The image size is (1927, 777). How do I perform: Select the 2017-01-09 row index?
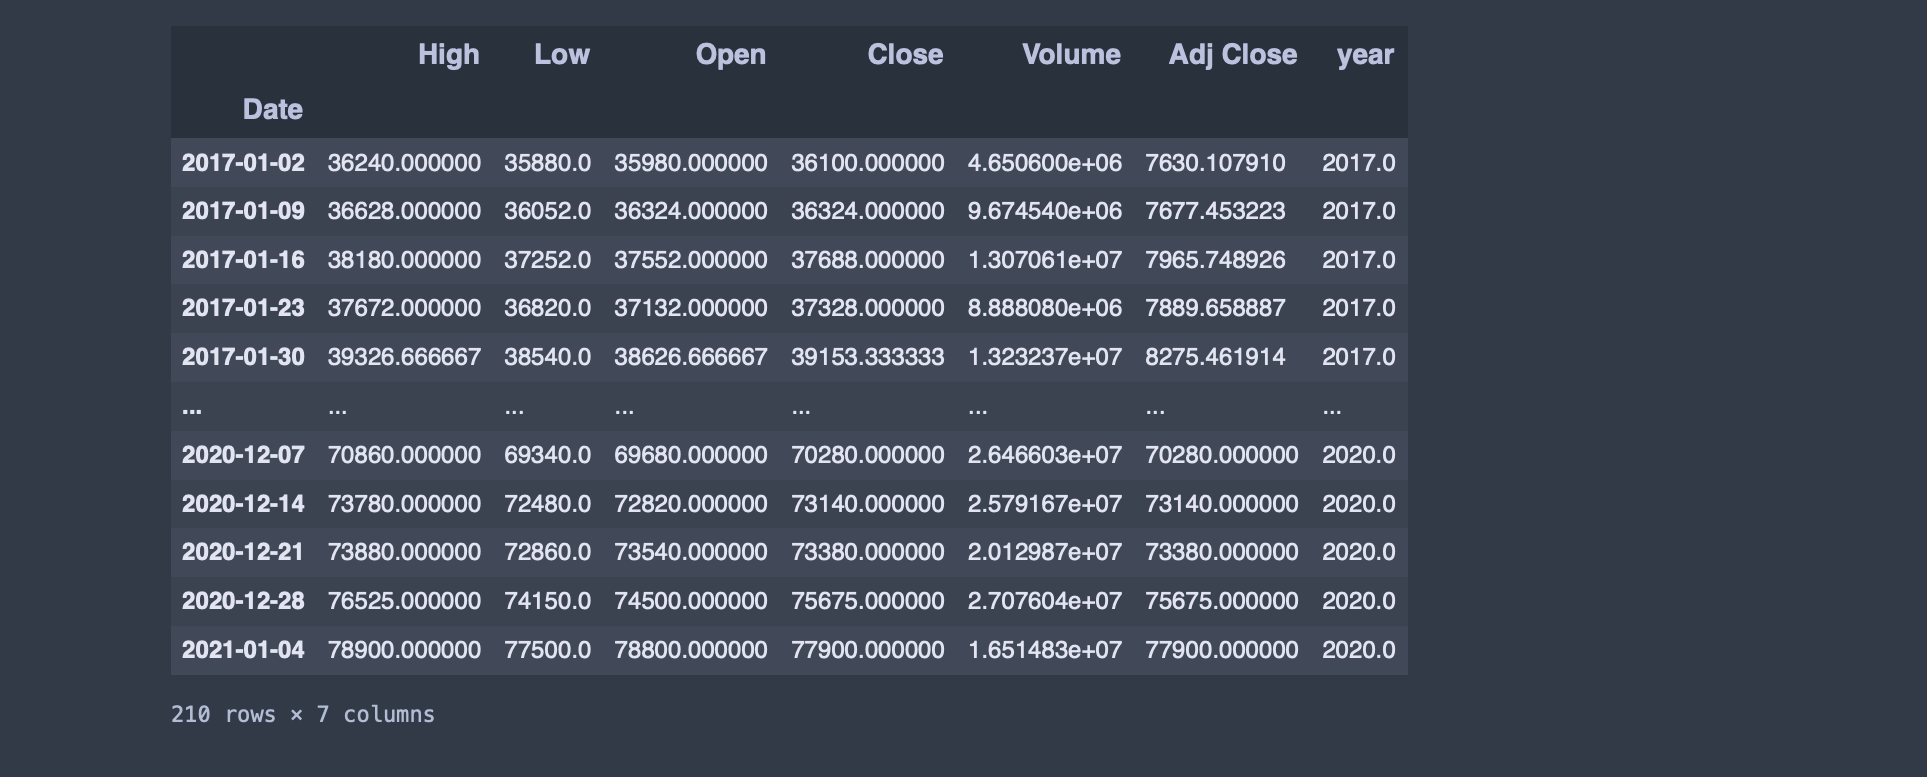pyautogui.click(x=243, y=211)
